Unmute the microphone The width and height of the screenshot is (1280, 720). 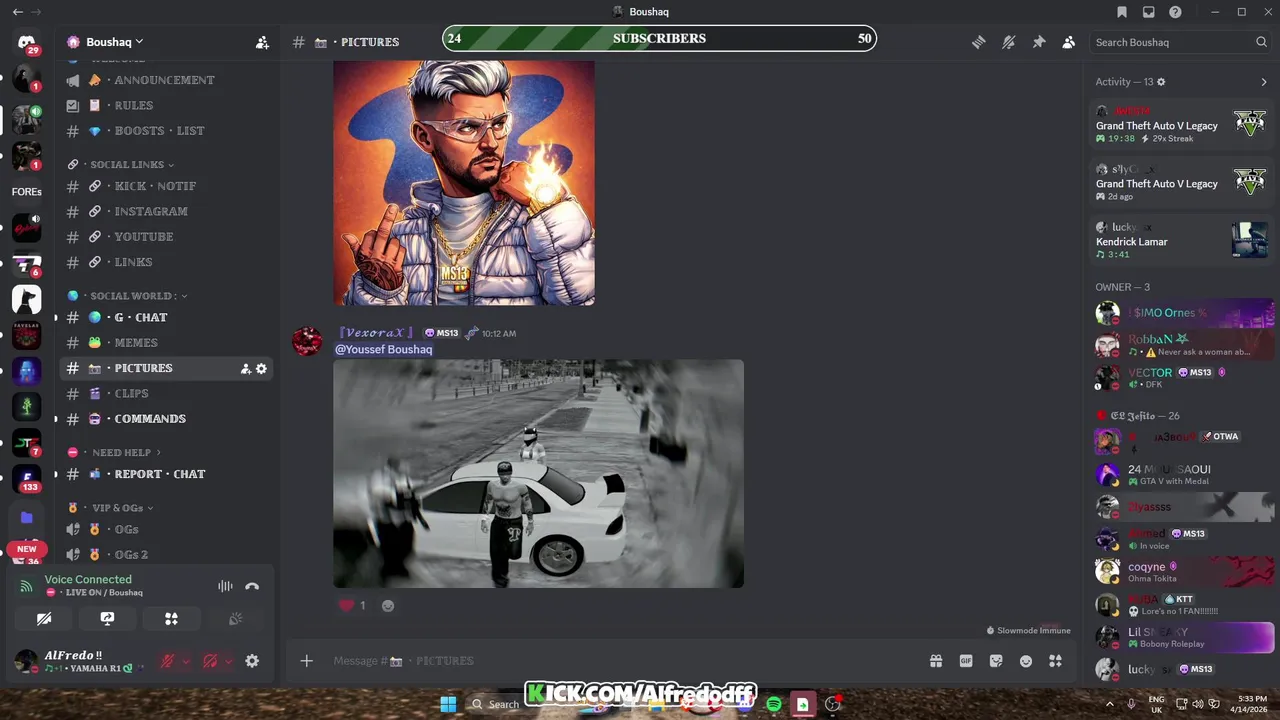pyautogui.click(x=167, y=661)
